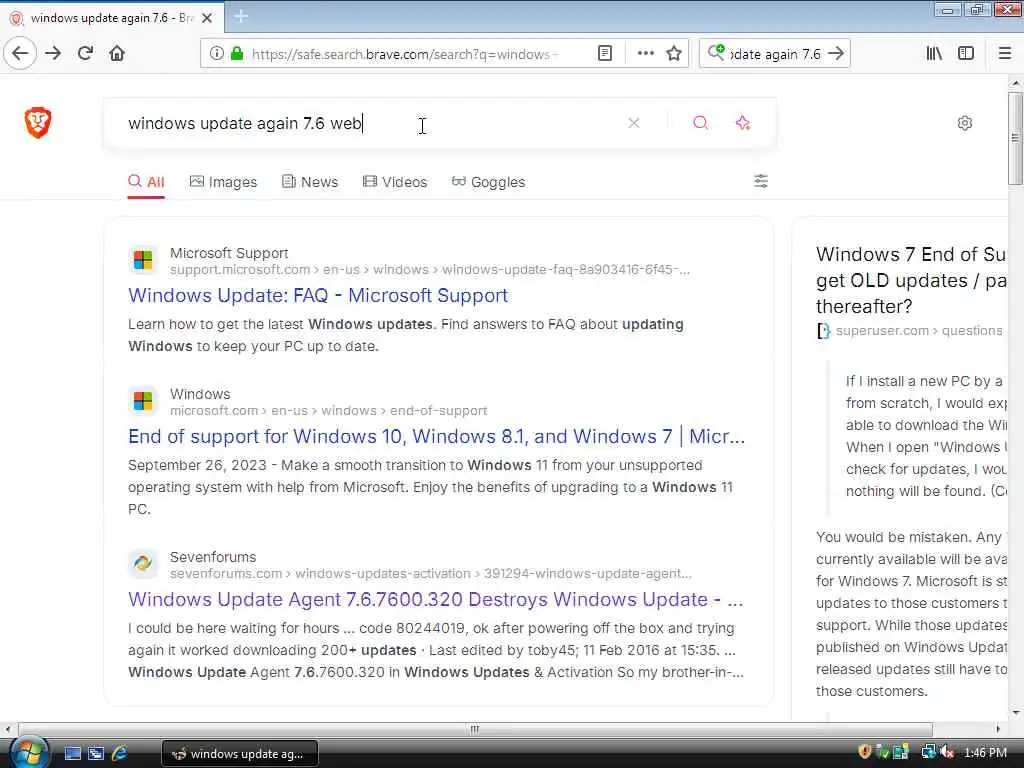Click the browser address bar URL
The width and height of the screenshot is (1024, 768).
(405, 54)
